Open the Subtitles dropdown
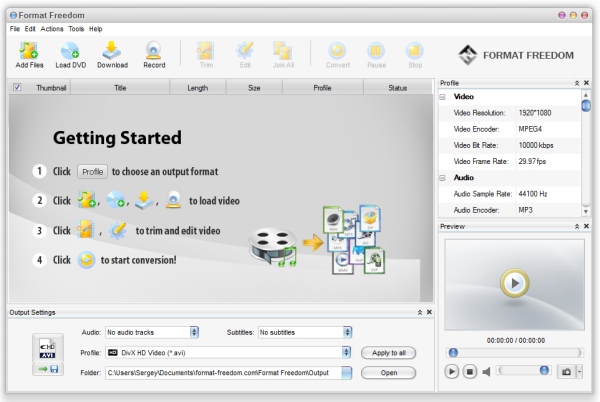Viewport: 600px width, 402px height. tap(347, 332)
